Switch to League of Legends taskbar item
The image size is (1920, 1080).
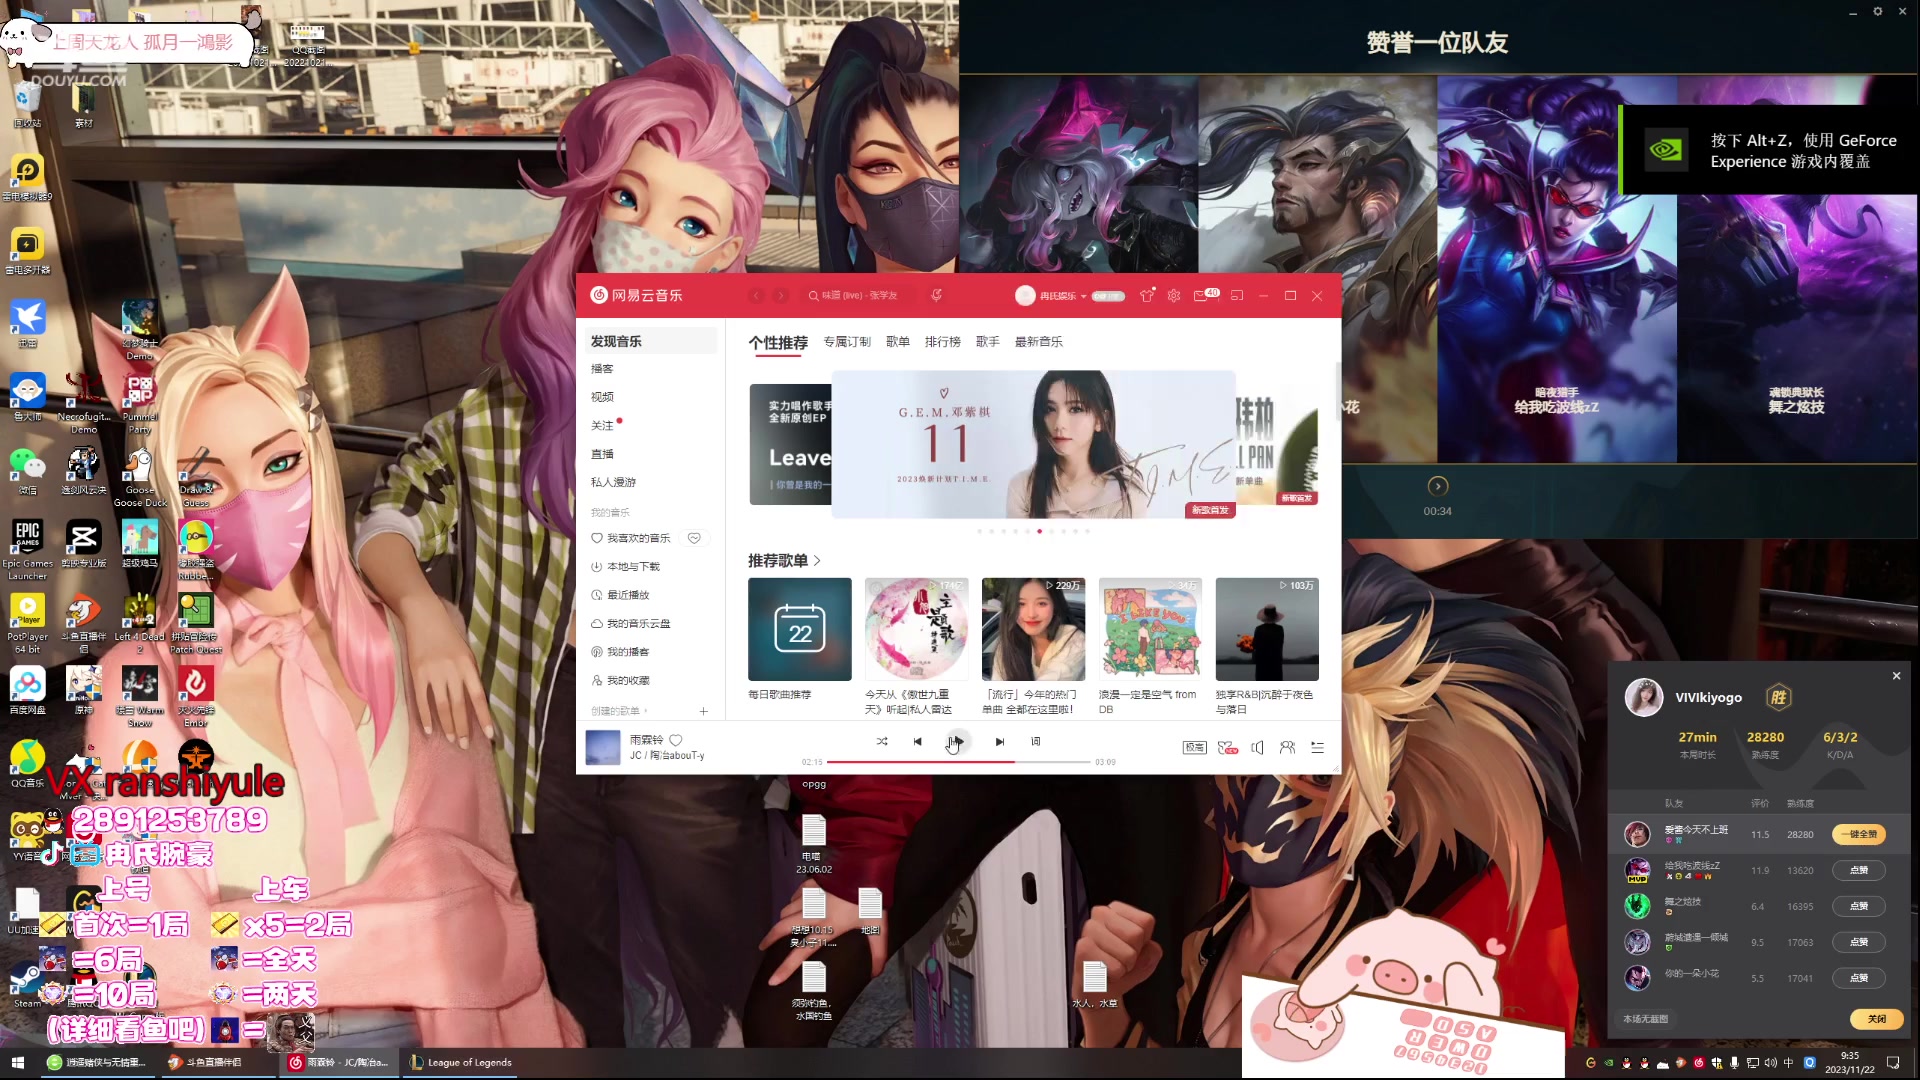pos(461,1062)
